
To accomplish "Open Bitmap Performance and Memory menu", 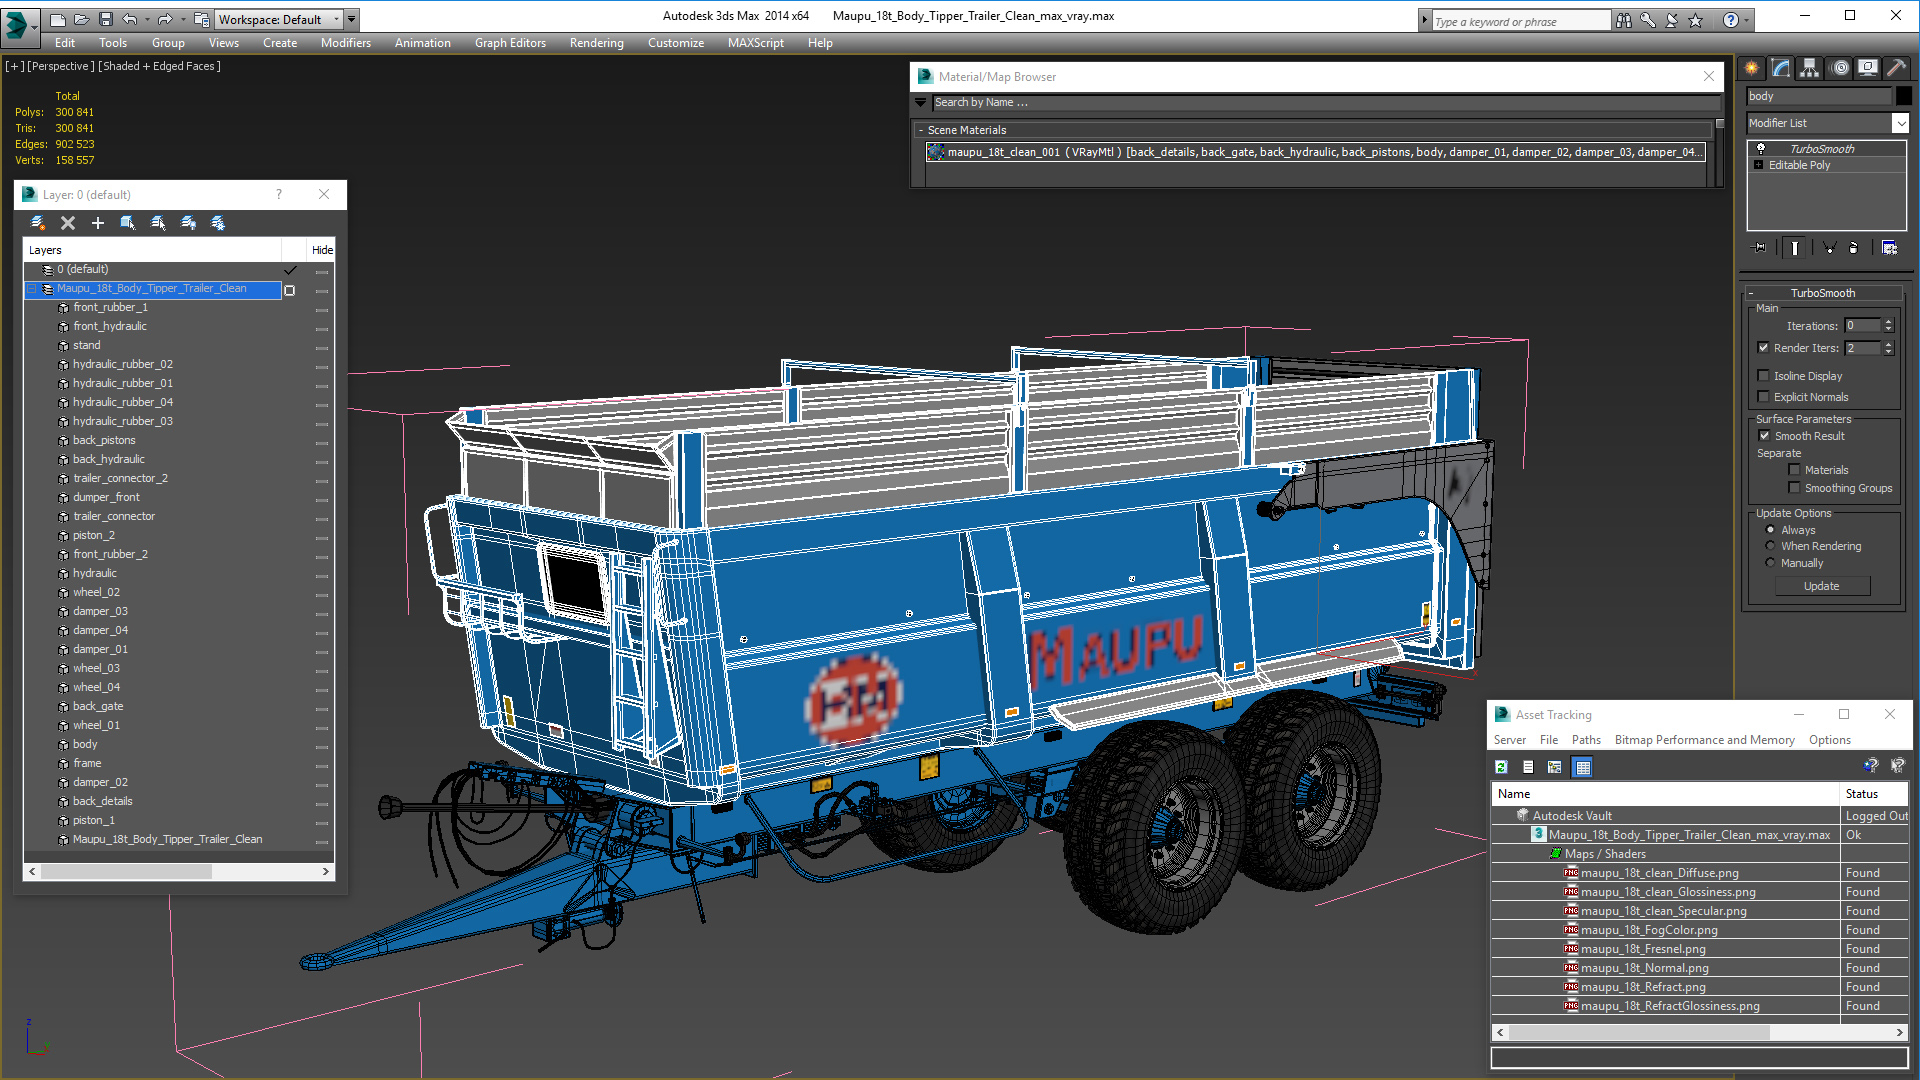I will [1705, 740].
